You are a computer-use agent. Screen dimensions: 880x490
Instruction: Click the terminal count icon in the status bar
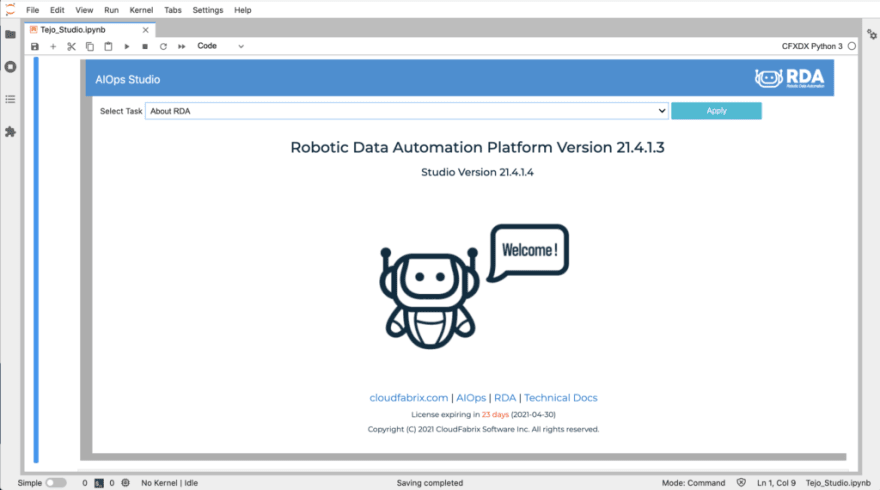tap(99, 483)
